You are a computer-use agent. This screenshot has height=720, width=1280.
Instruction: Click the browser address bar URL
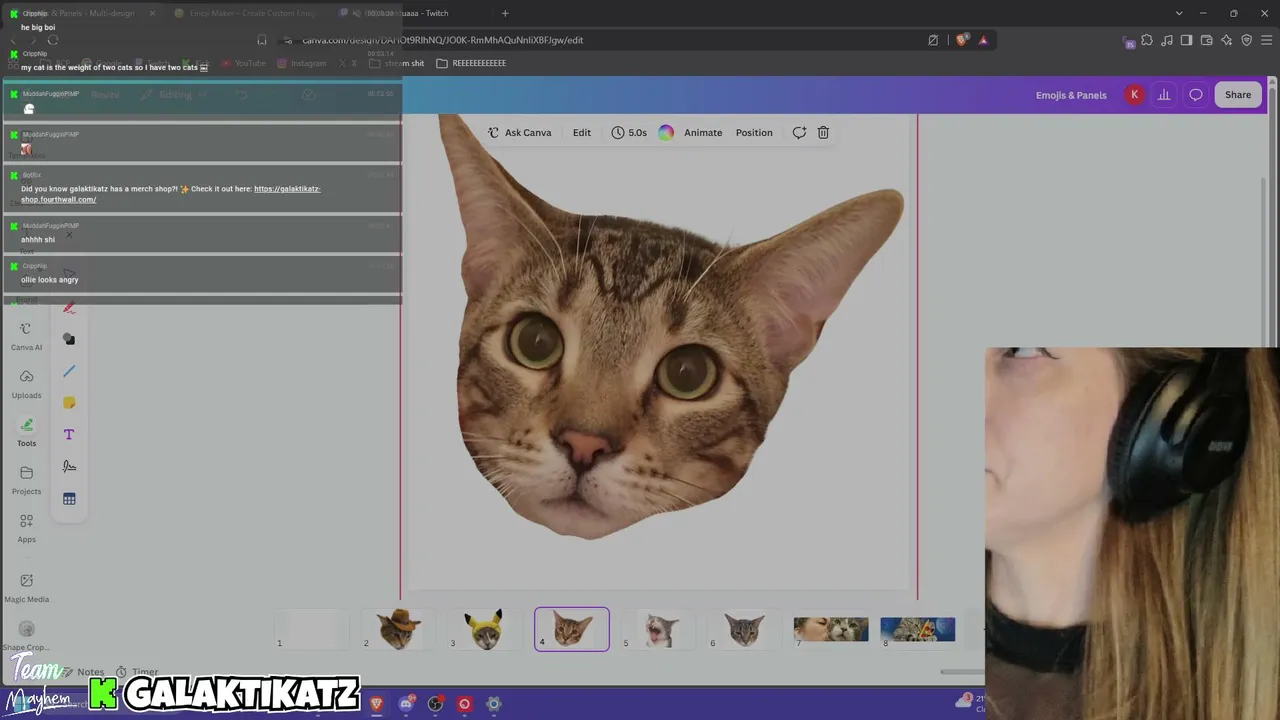pyautogui.click(x=443, y=40)
